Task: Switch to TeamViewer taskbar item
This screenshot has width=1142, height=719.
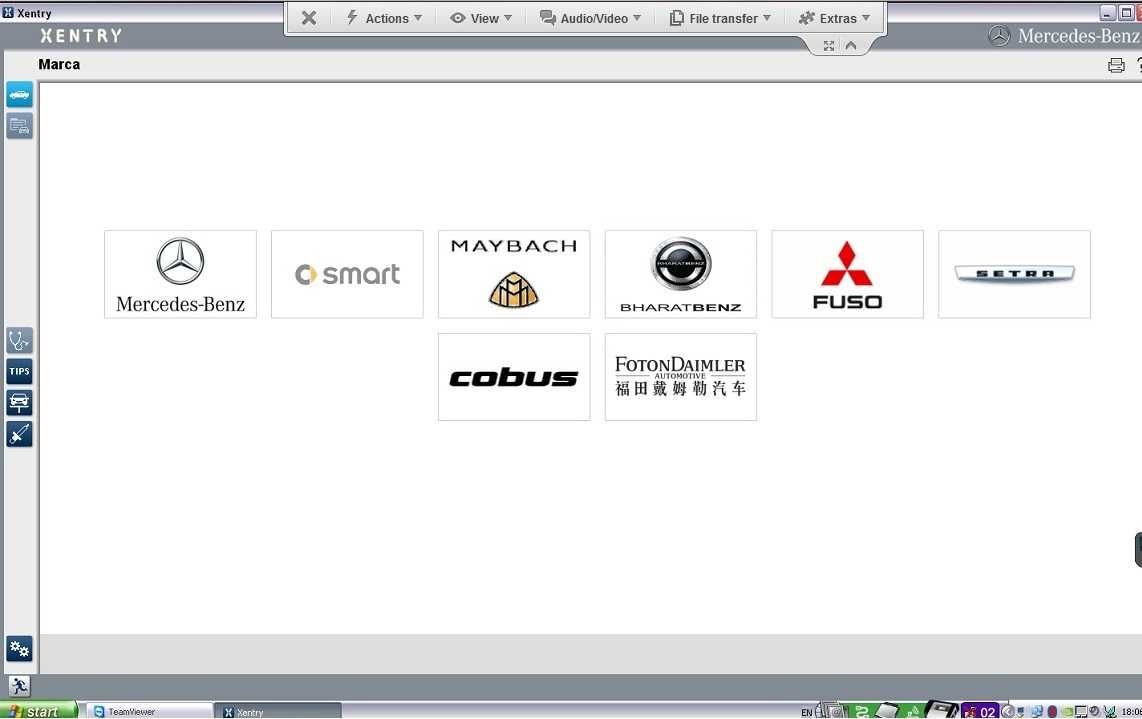Action: coord(149,712)
